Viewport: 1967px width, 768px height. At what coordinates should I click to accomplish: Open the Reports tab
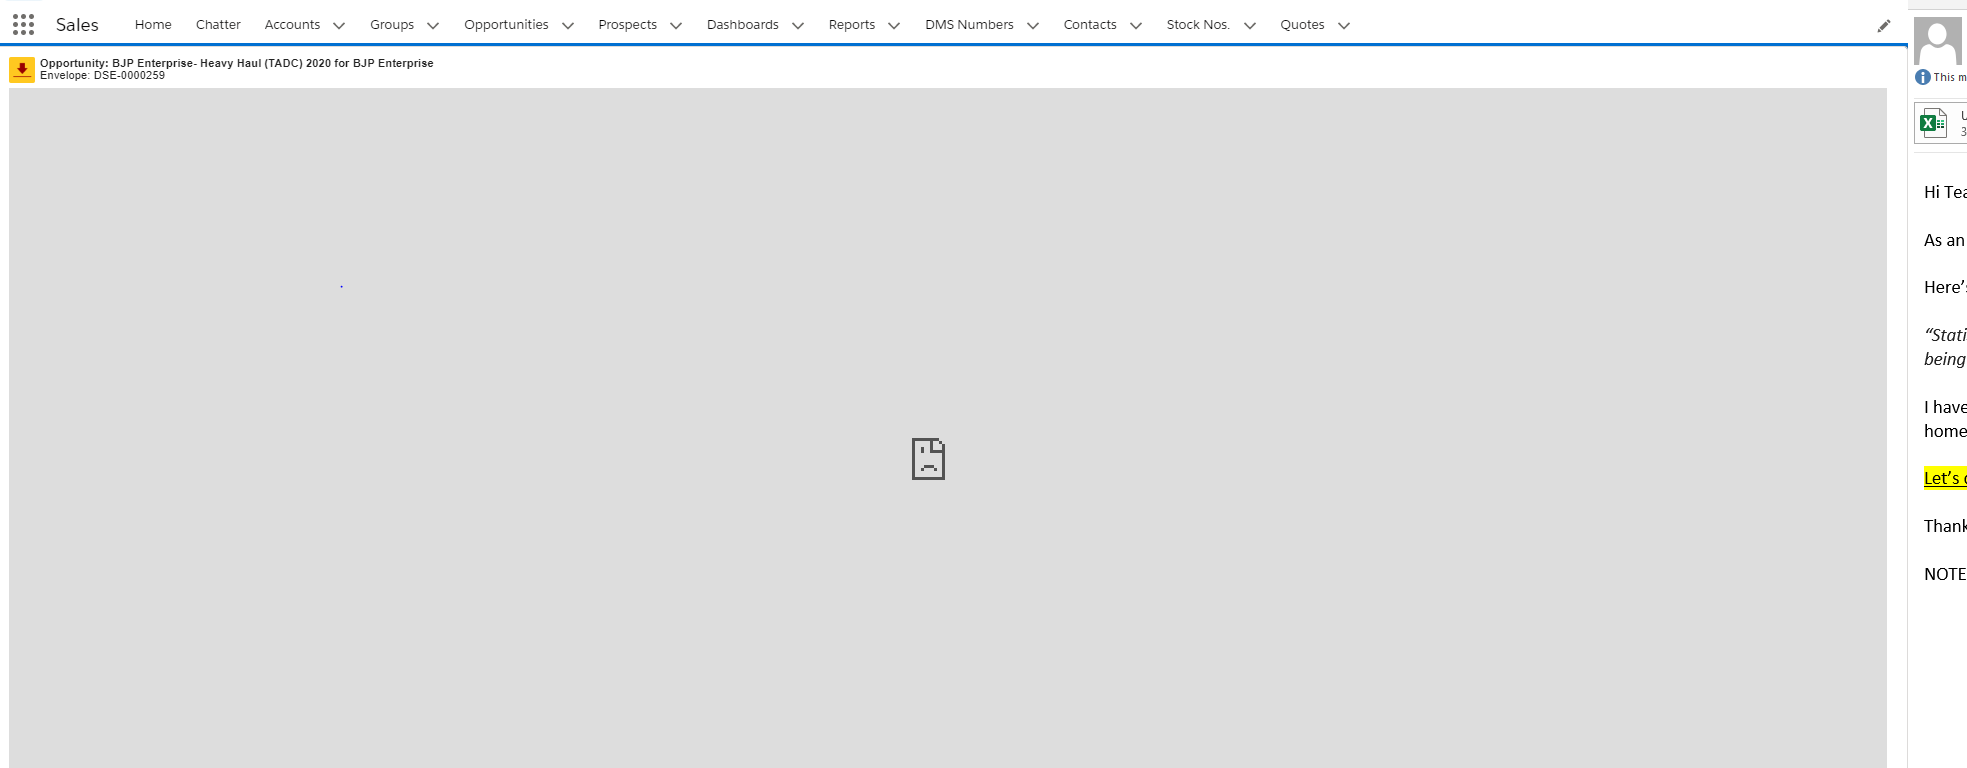pos(852,24)
